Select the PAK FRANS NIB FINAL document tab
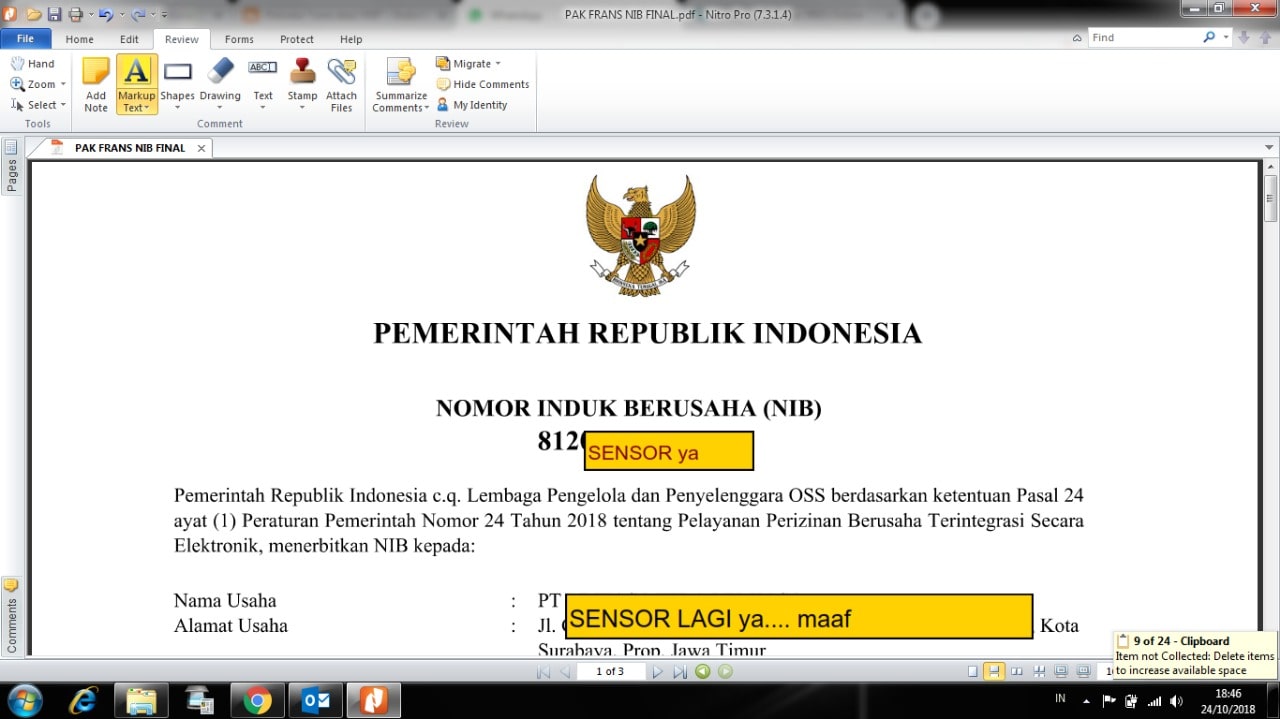 pyautogui.click(x=130, y=148)
